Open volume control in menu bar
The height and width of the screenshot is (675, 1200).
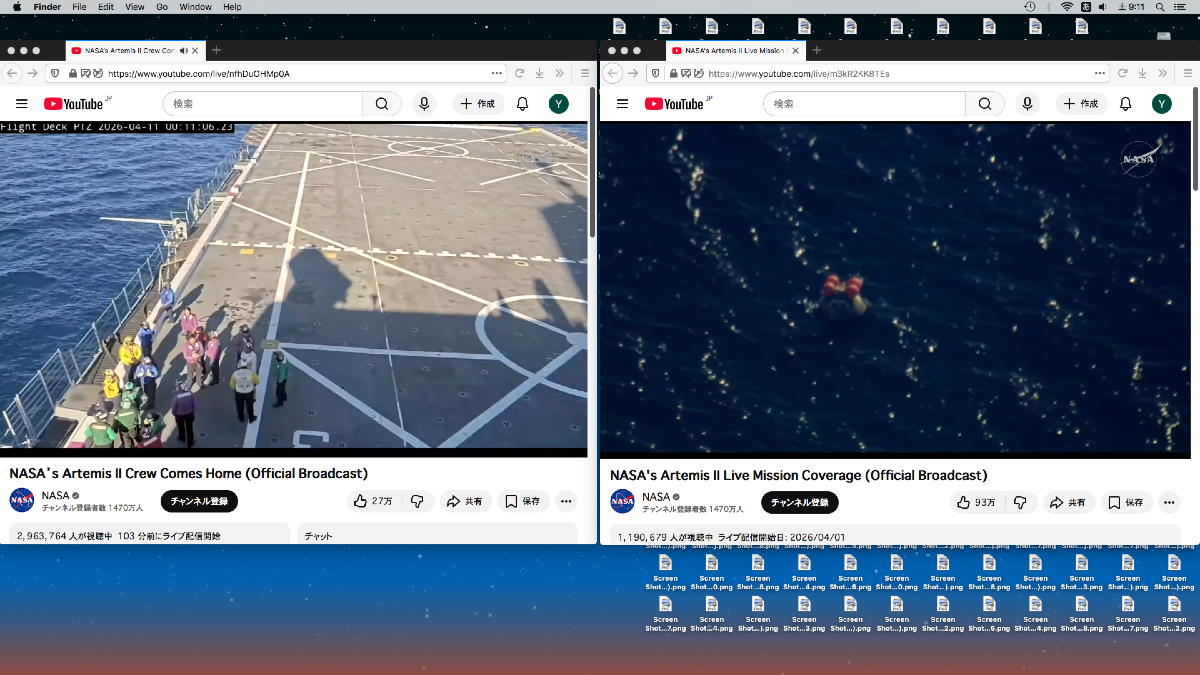[x=1103, y=7]
